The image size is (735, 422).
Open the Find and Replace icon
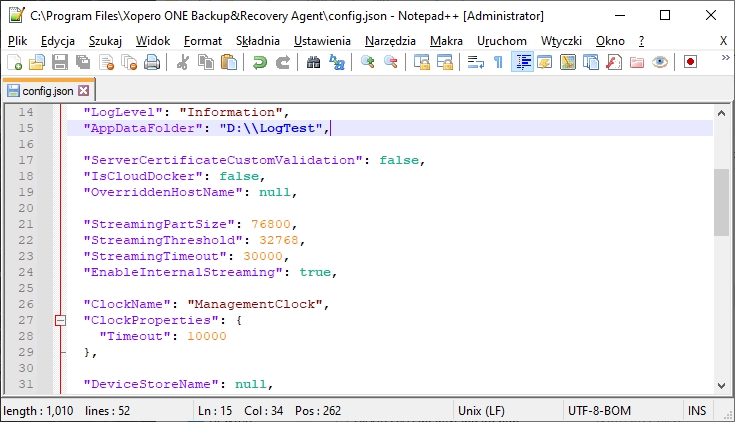click(x=337, y=62)
